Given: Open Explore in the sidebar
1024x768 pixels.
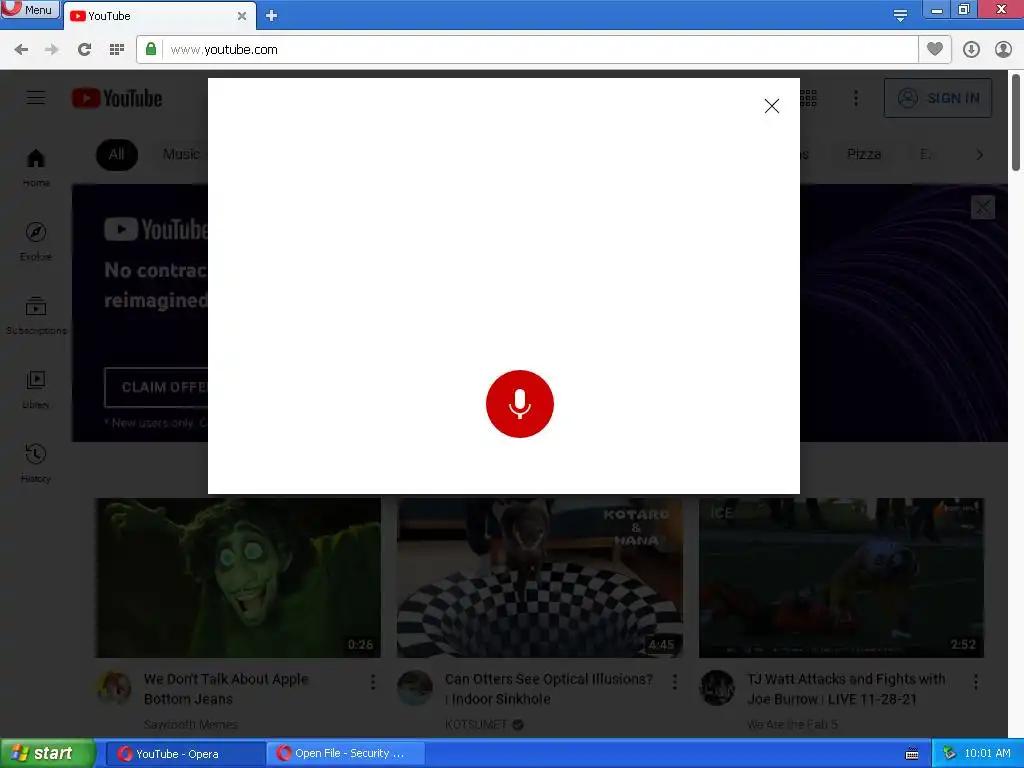Looking at the screenshot, I should click(x=36, y=242).
